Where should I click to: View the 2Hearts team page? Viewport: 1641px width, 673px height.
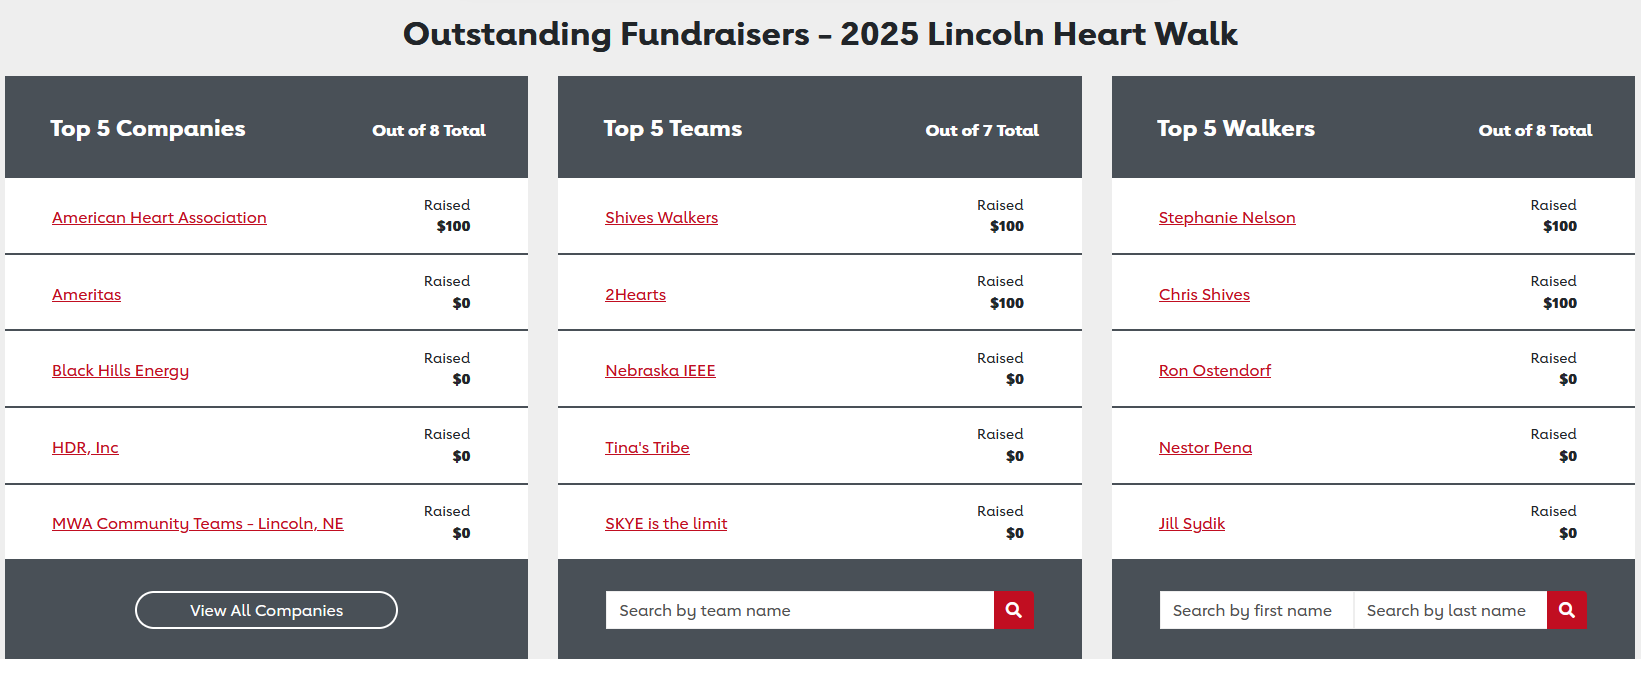click(x=635, y=295)
